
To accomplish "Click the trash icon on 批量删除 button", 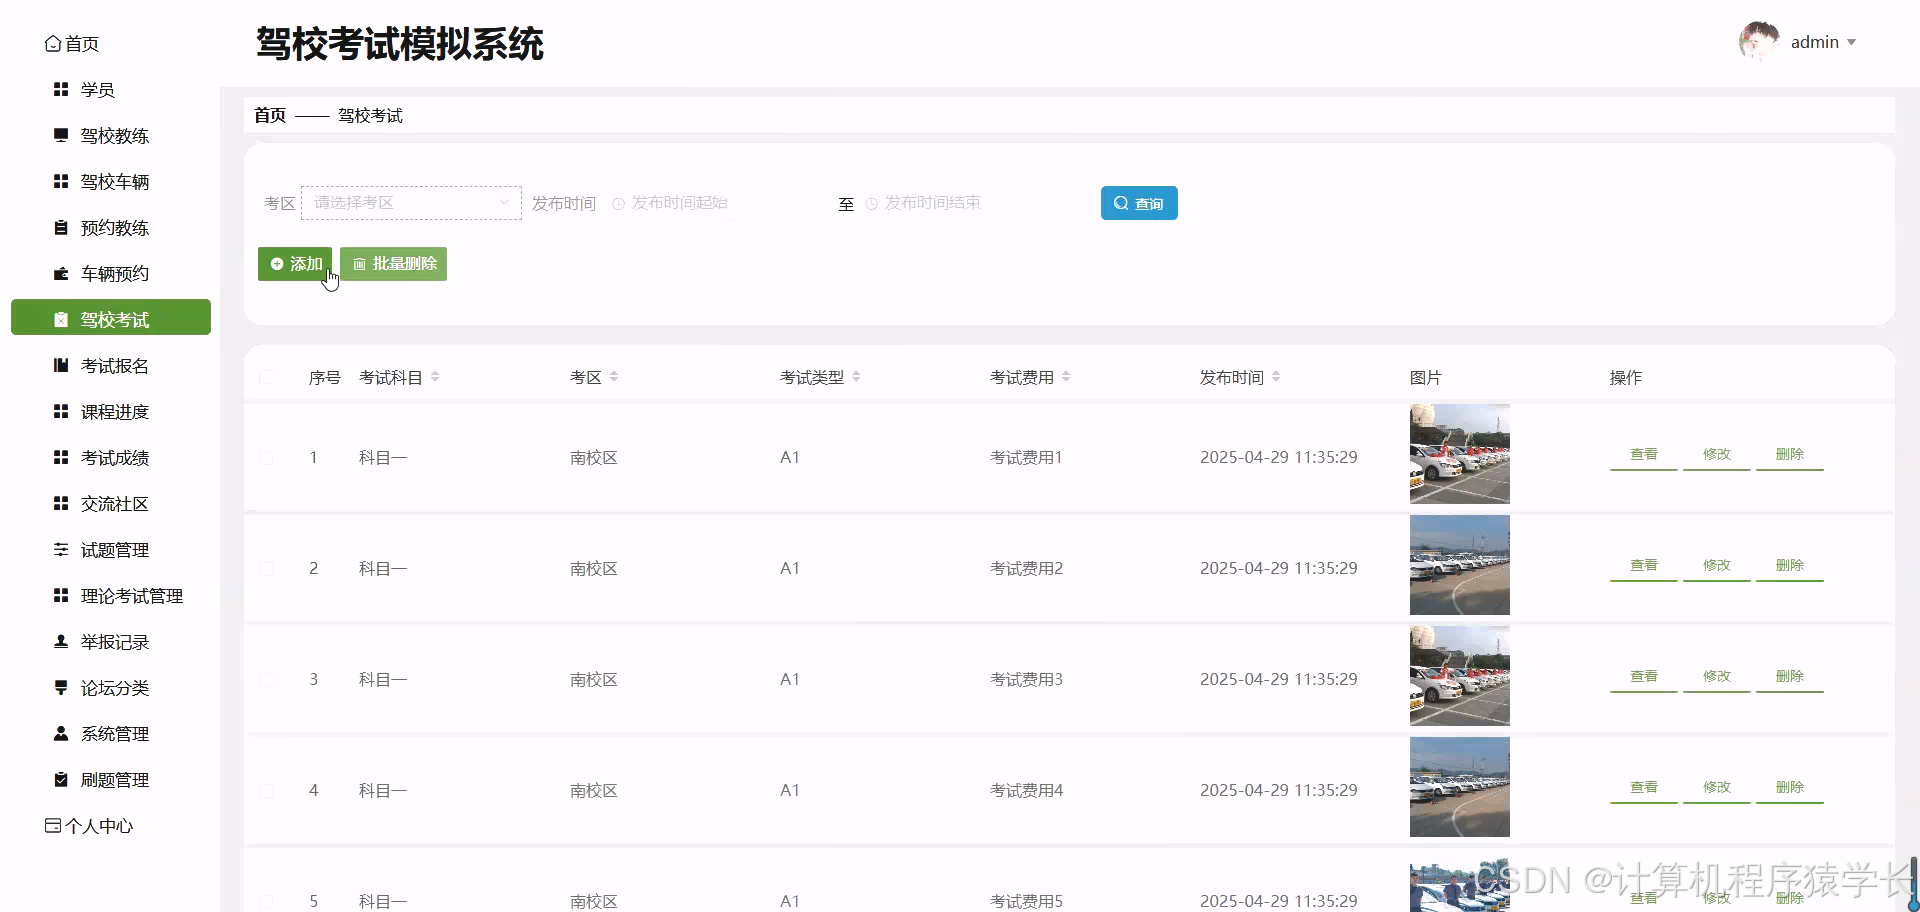I will 360,263.
